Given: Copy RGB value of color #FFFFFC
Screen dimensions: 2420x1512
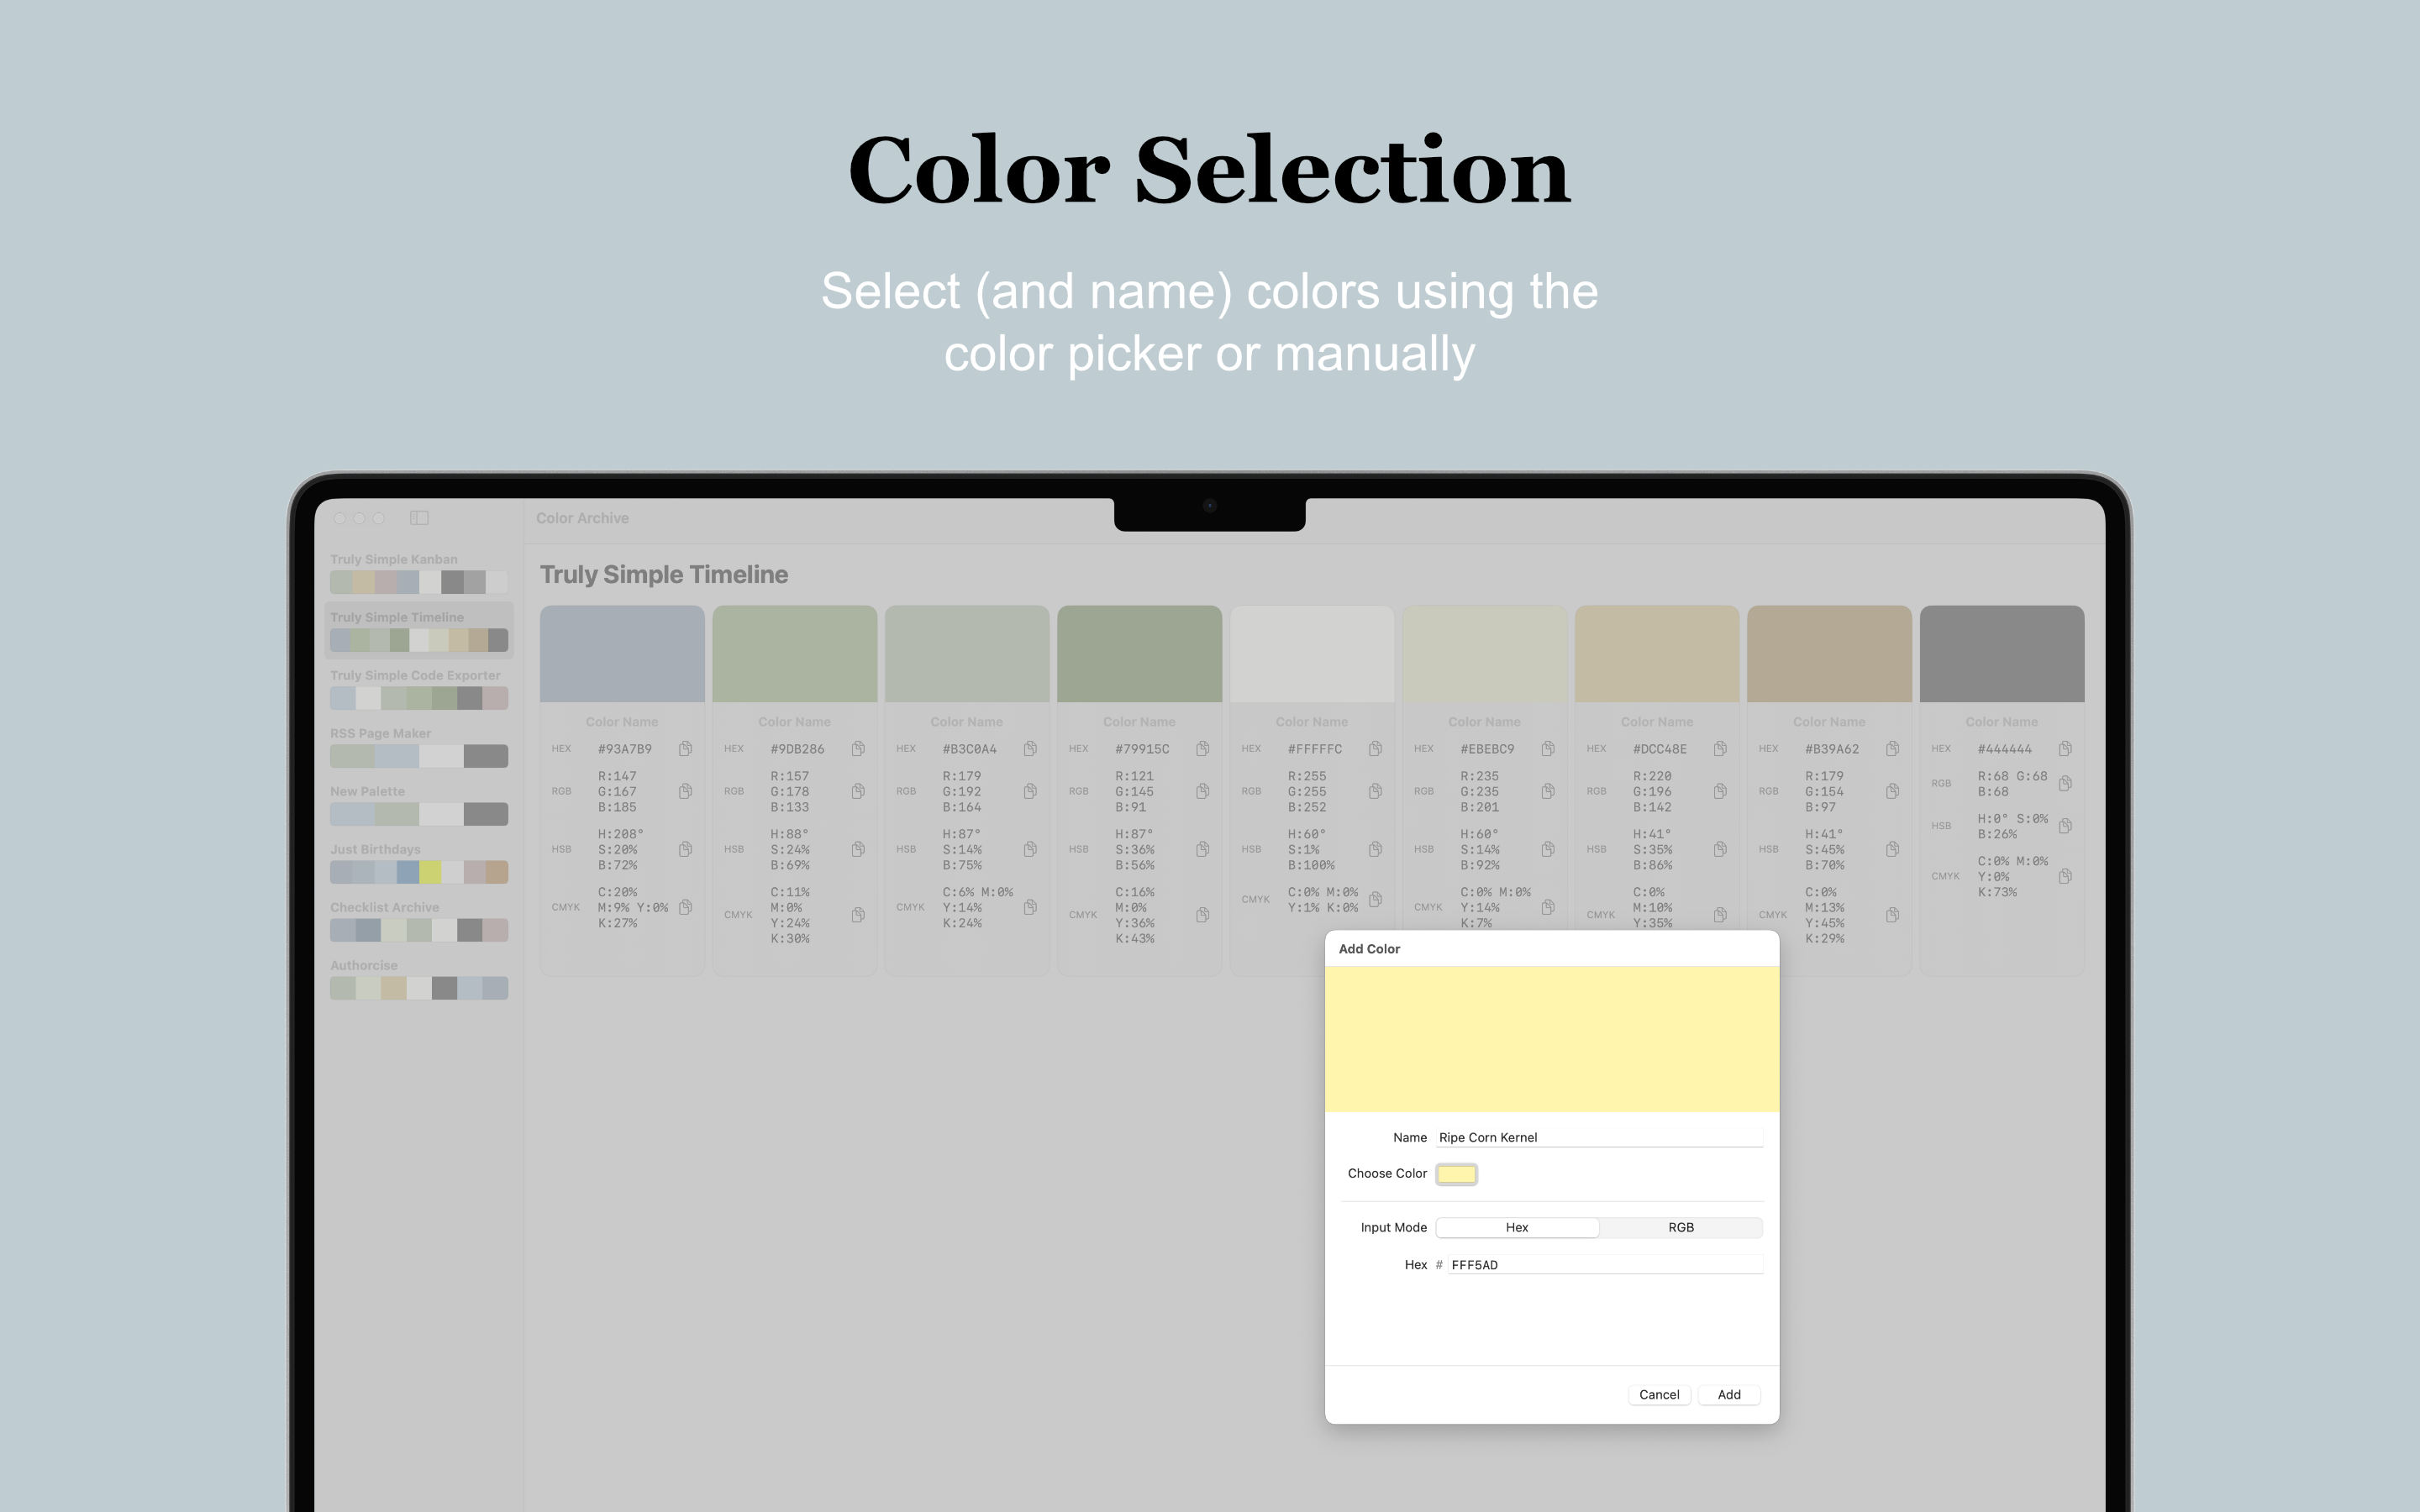Looking at the screenshot, I should click(1375, 791).
